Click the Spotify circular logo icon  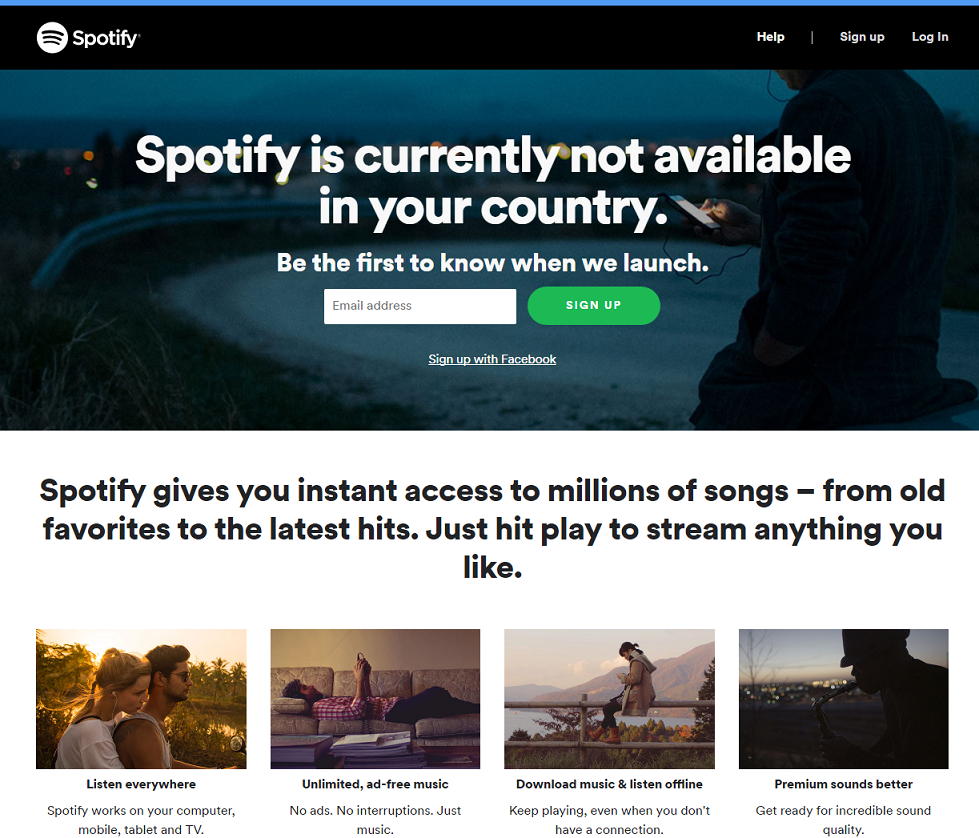50,38
